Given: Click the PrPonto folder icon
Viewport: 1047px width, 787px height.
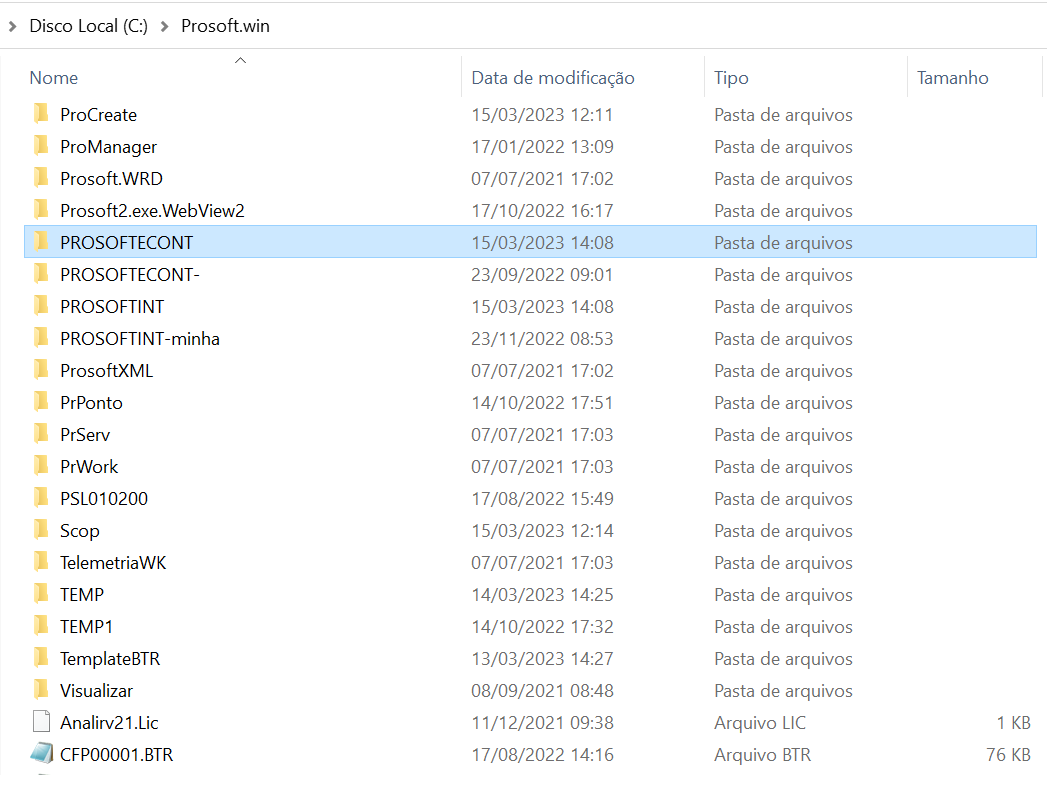Looking at the screenshot, I should [41, 403].
